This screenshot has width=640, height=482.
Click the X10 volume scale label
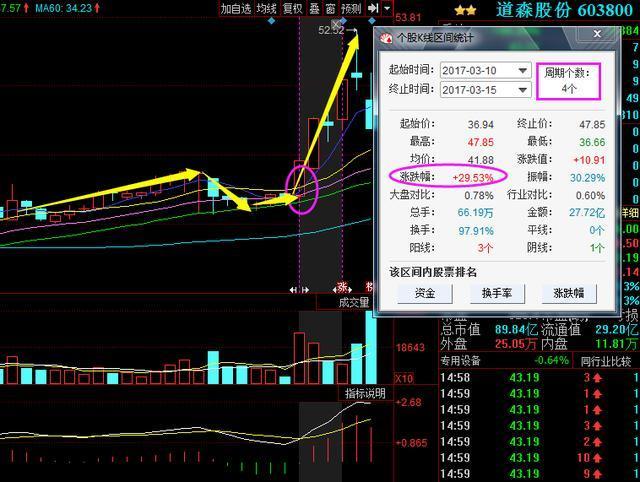click(404, 379)
